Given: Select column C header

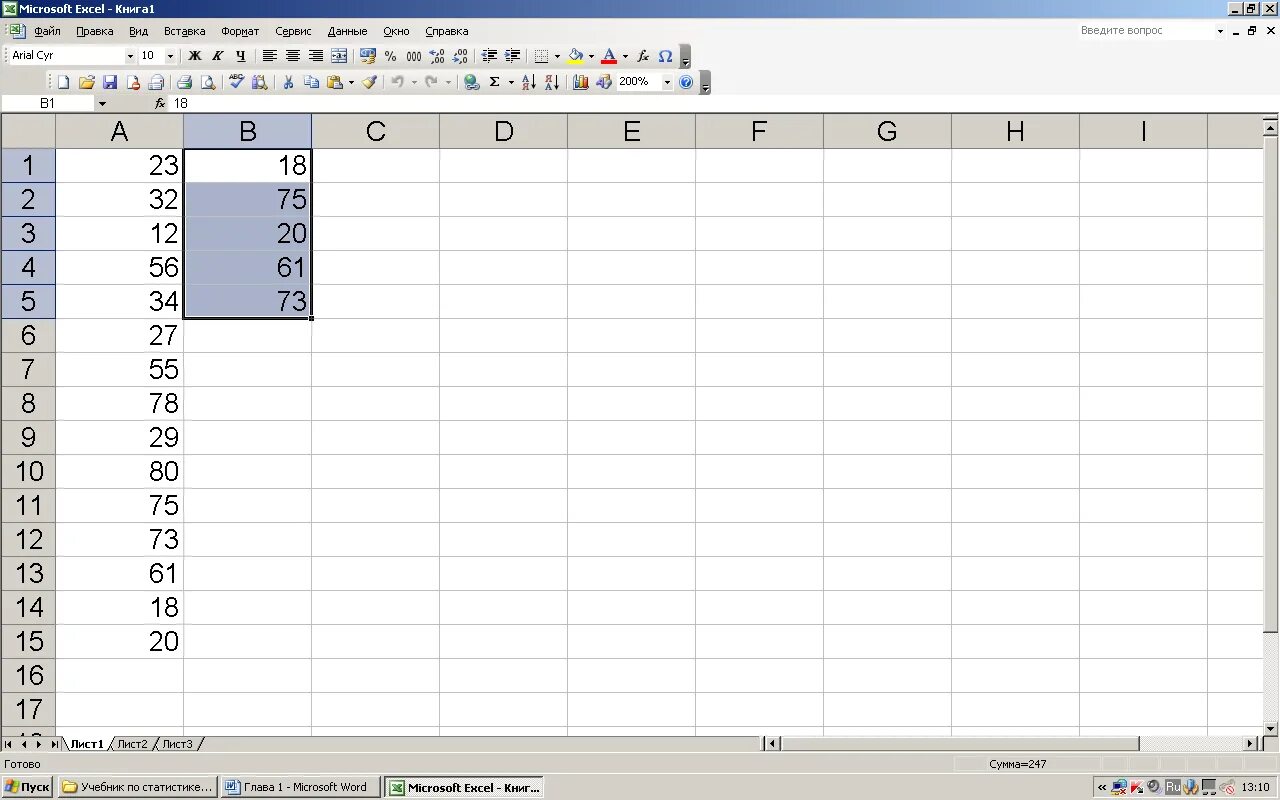Looking at the screenshot, I should click(375, 131).
